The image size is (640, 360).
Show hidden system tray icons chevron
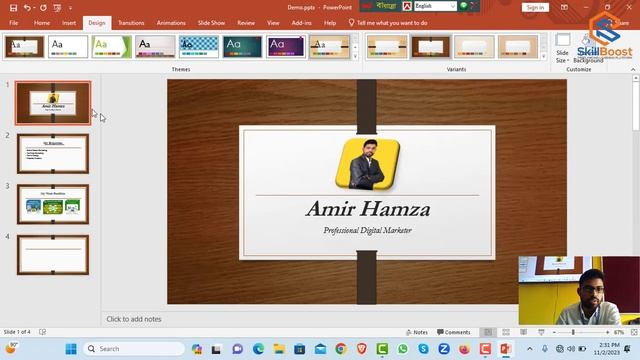tap(530, 349)
